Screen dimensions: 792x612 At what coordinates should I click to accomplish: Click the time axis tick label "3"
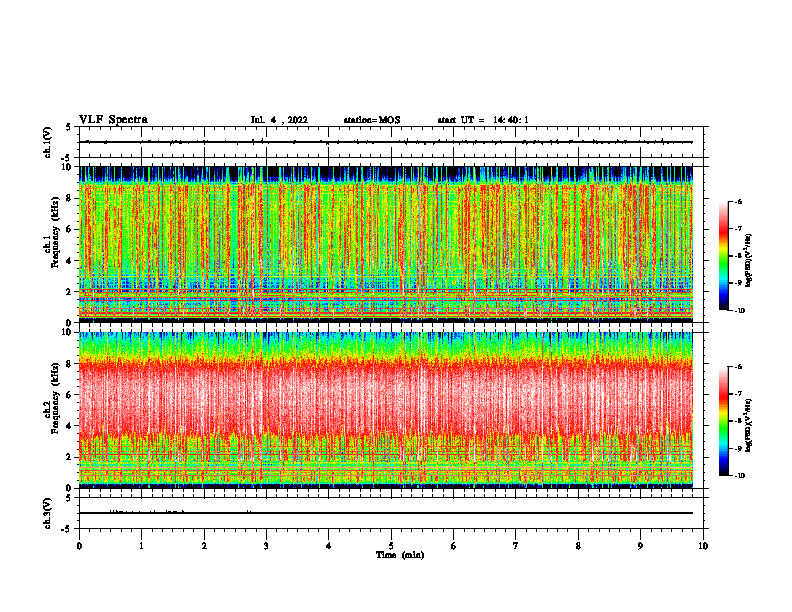(x=266, y=546)
